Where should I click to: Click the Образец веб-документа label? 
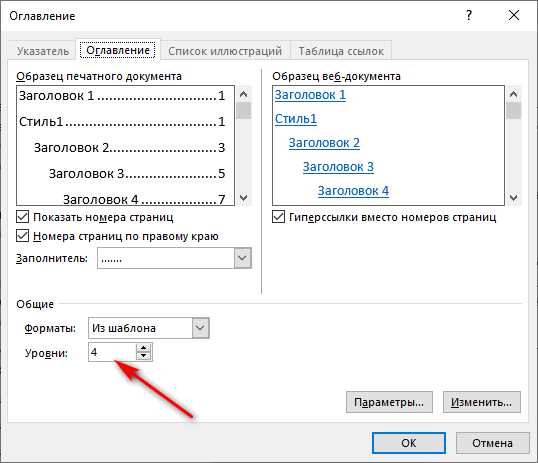pyautogui.click(x=336, y=76)
